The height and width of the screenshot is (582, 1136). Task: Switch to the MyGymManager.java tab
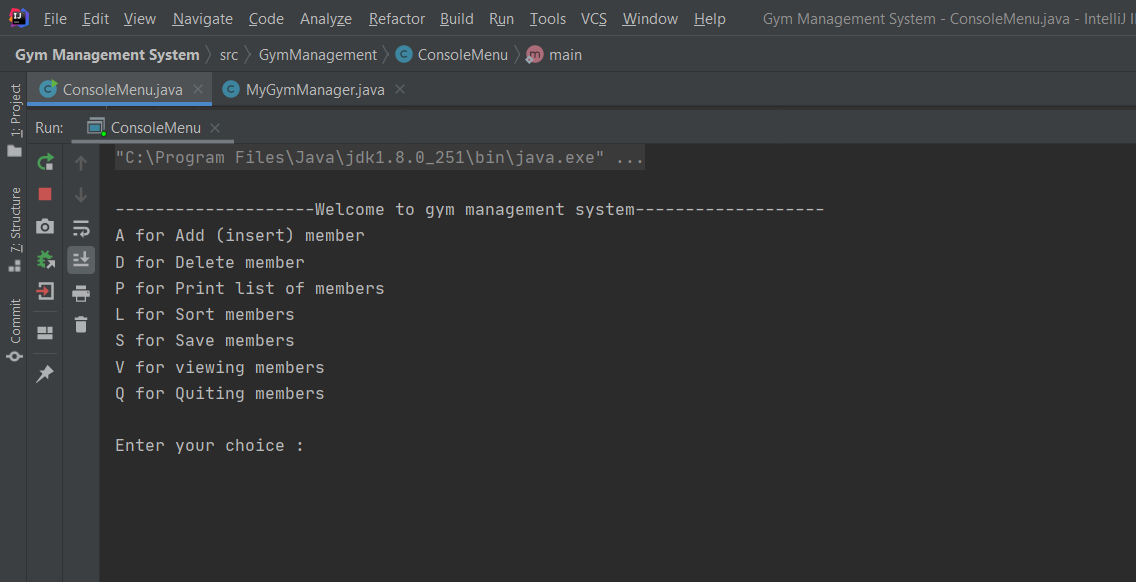coord(315,90)
